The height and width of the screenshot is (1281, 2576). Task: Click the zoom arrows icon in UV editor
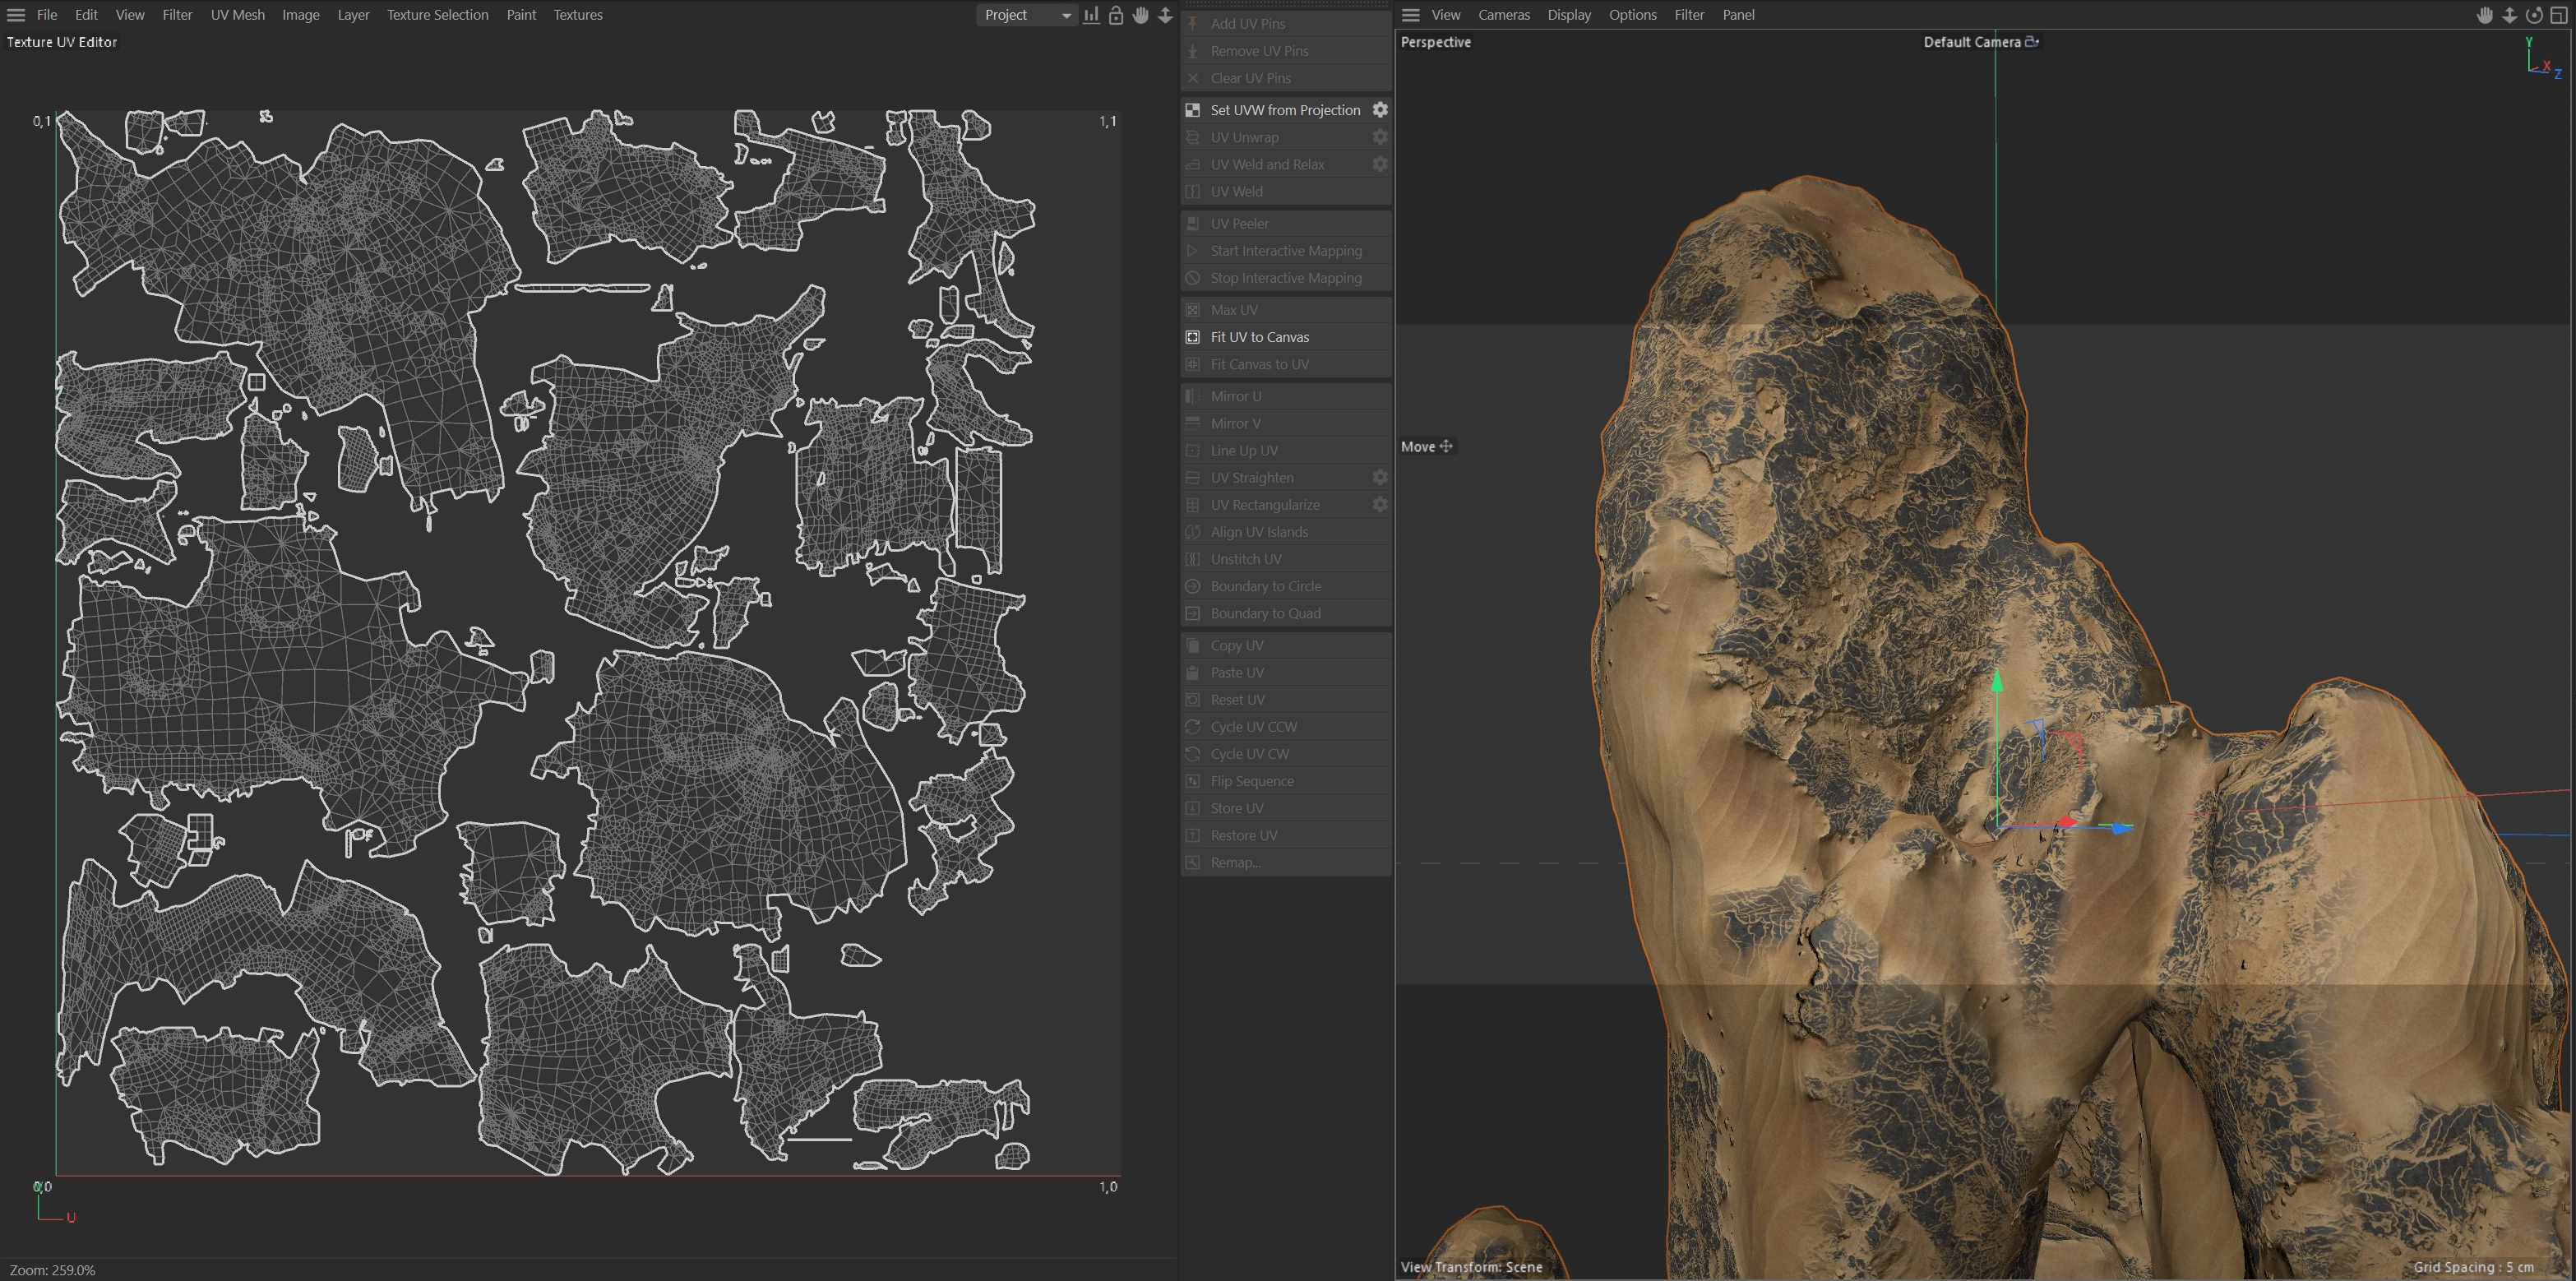(x=1165, y=15)
